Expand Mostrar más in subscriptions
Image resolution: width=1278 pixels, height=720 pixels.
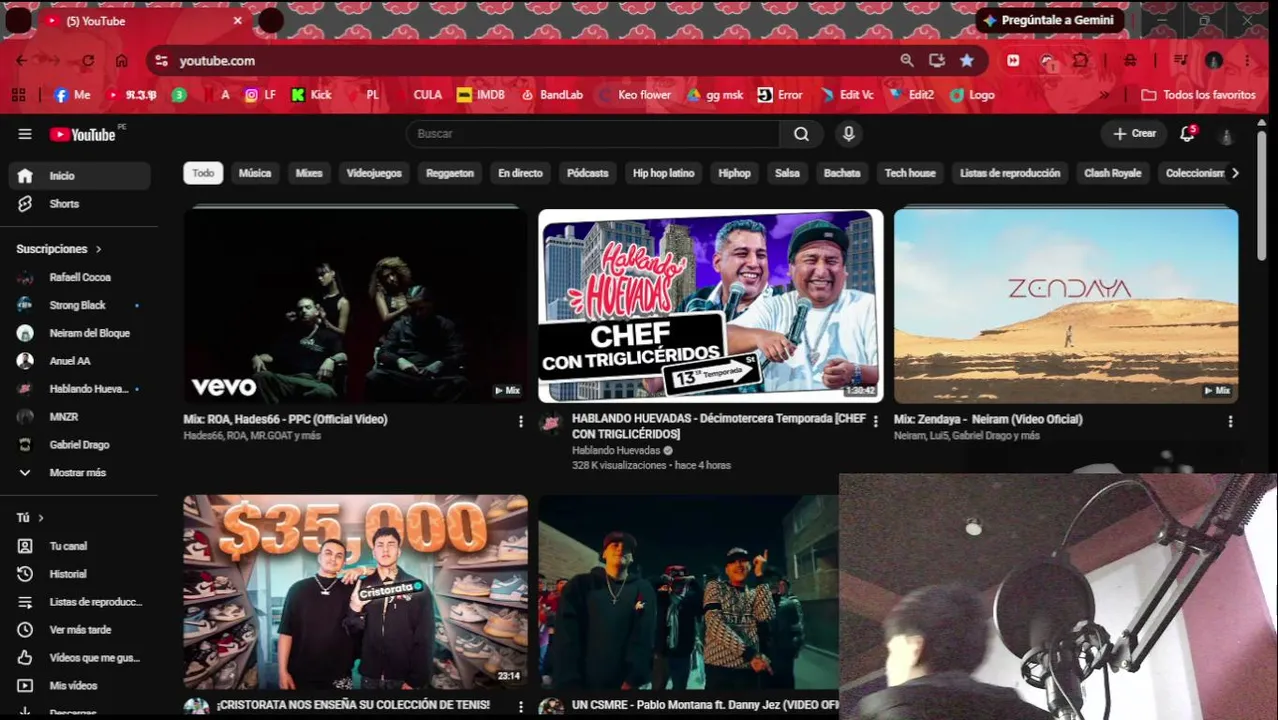tap(80, 473)
